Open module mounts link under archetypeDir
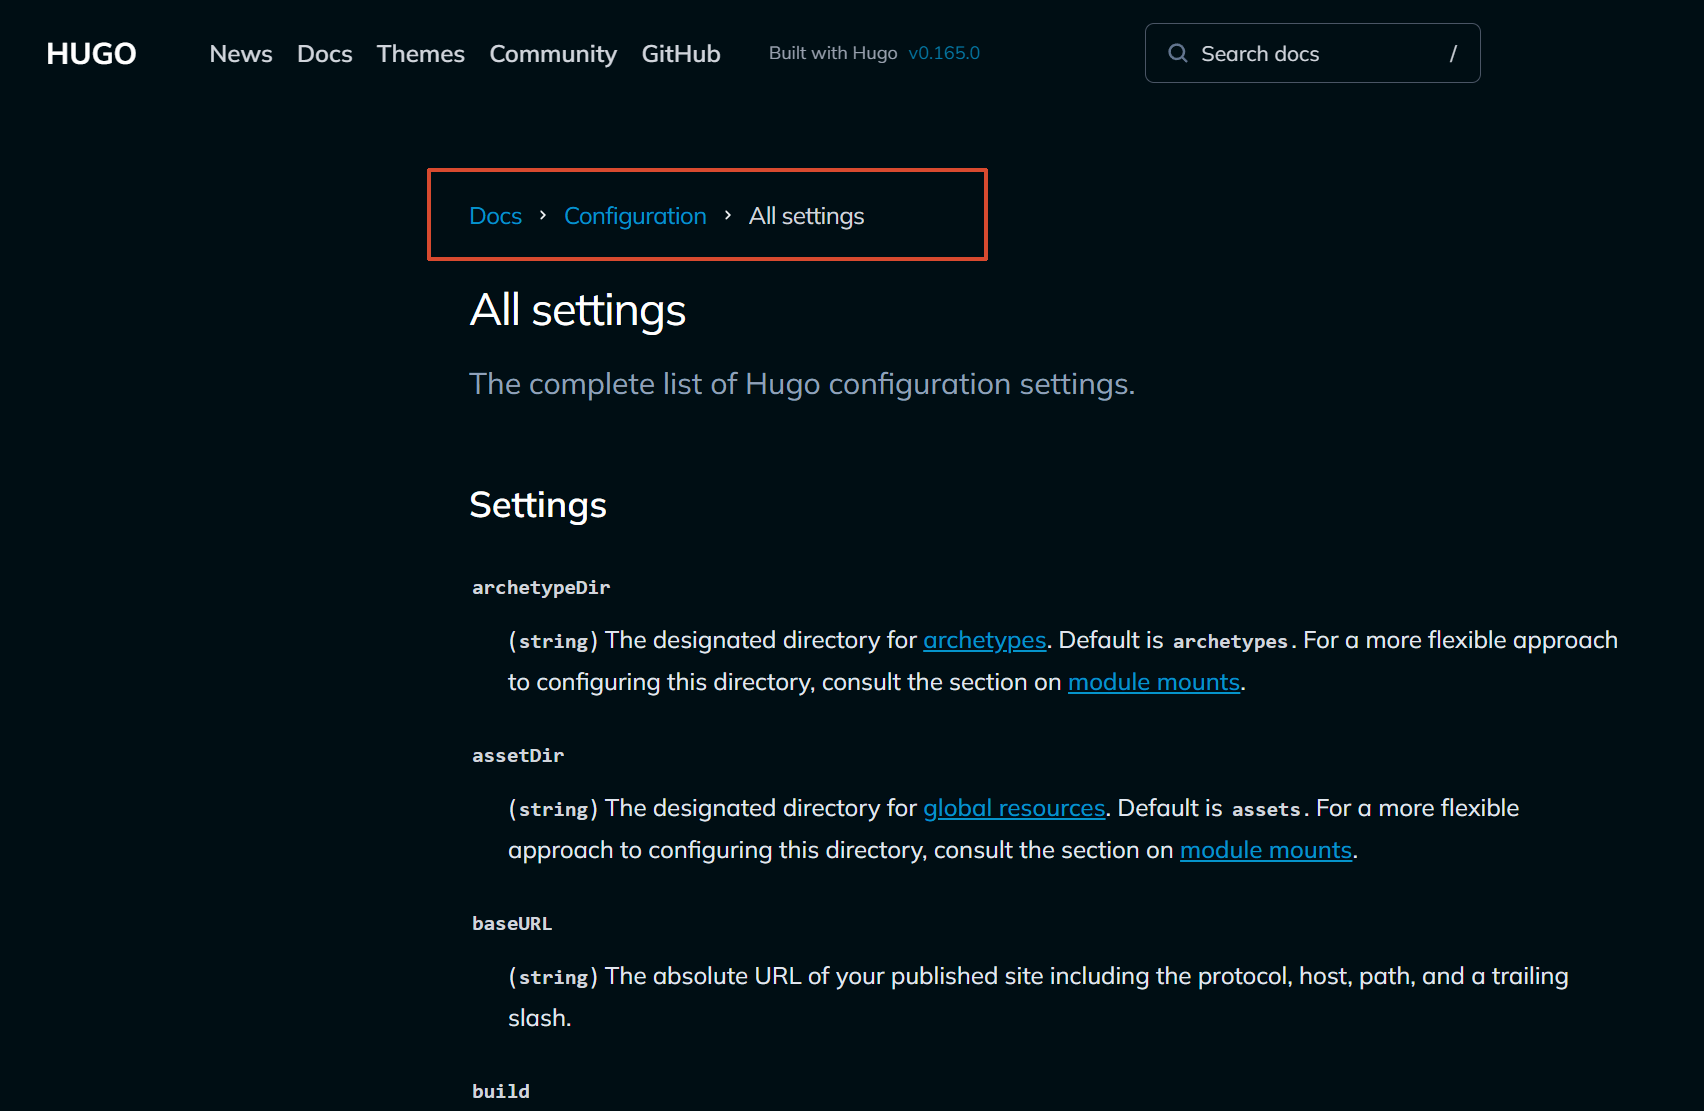Screen dimensions: 1704x1111 (x=1154, y=682)
